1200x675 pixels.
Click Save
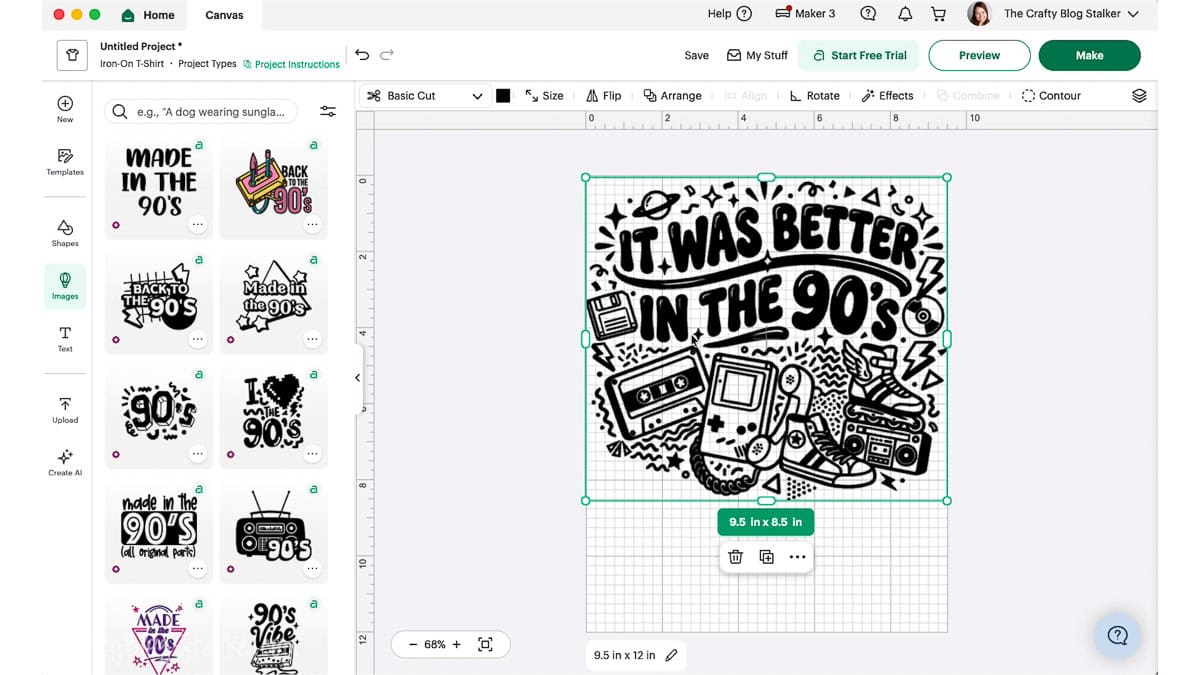coord(697,55)
